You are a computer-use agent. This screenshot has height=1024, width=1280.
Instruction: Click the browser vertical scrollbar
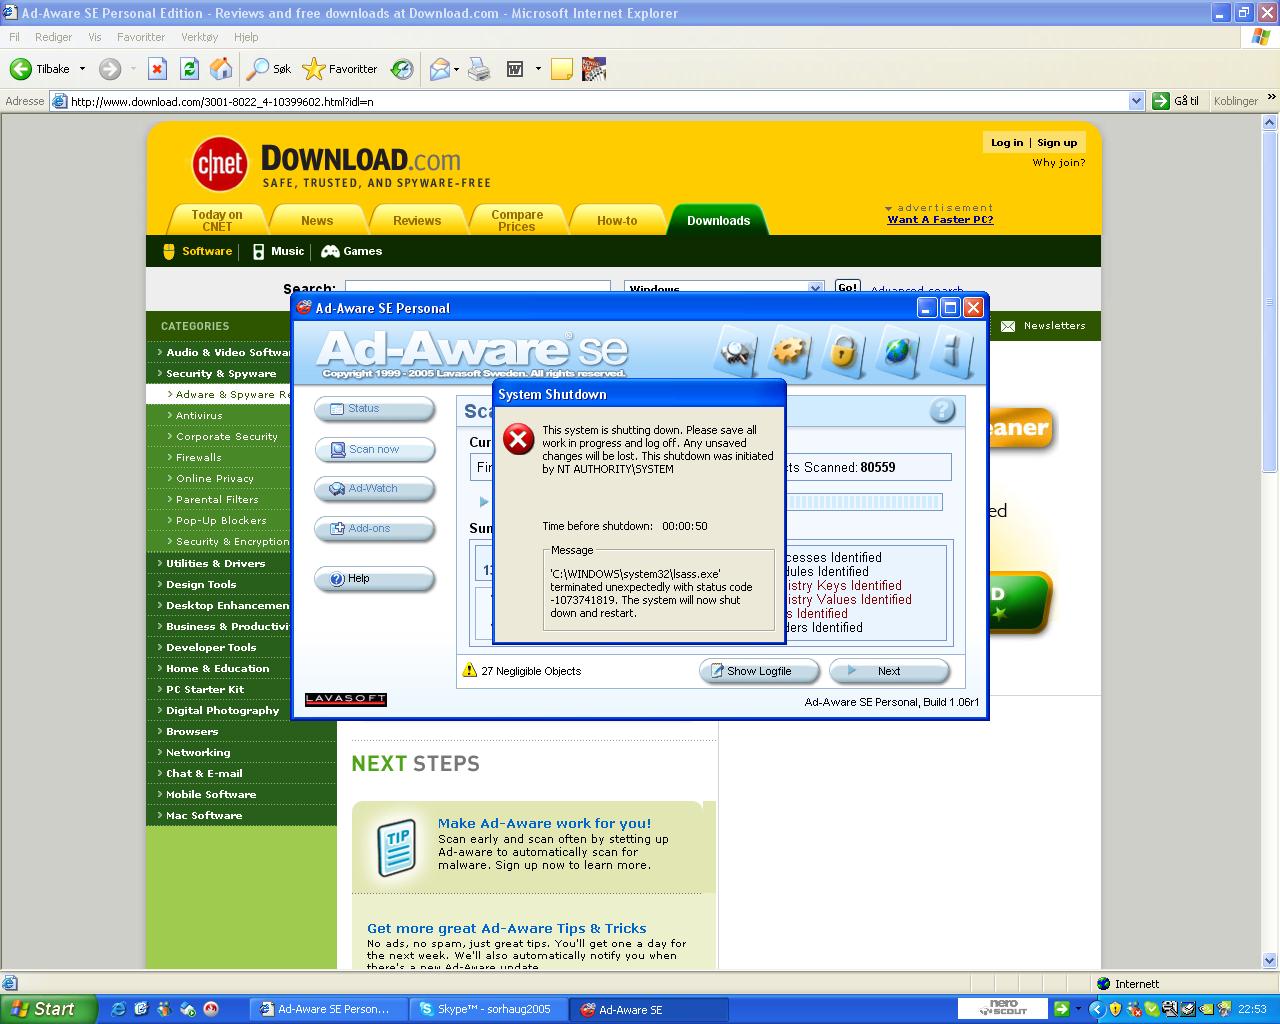tap(1271, 540)
